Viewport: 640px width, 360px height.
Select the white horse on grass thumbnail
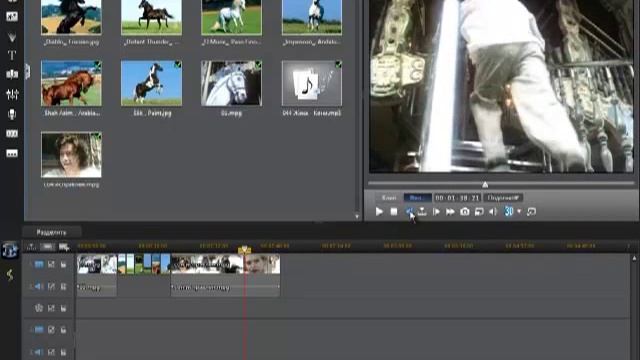coord(231,17)
